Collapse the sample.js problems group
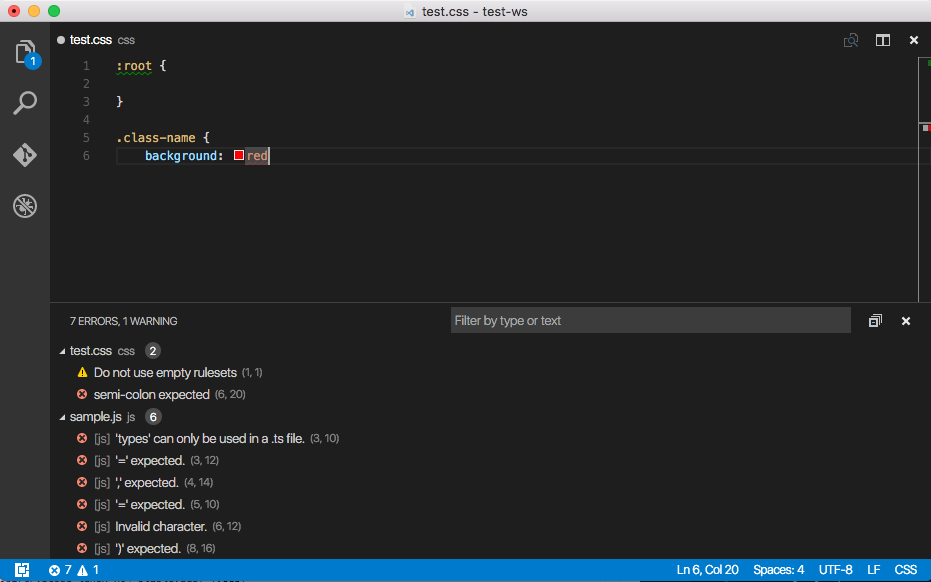Image resolution: width=931 pixels, height=582 pixels. [x=63, y=417]
